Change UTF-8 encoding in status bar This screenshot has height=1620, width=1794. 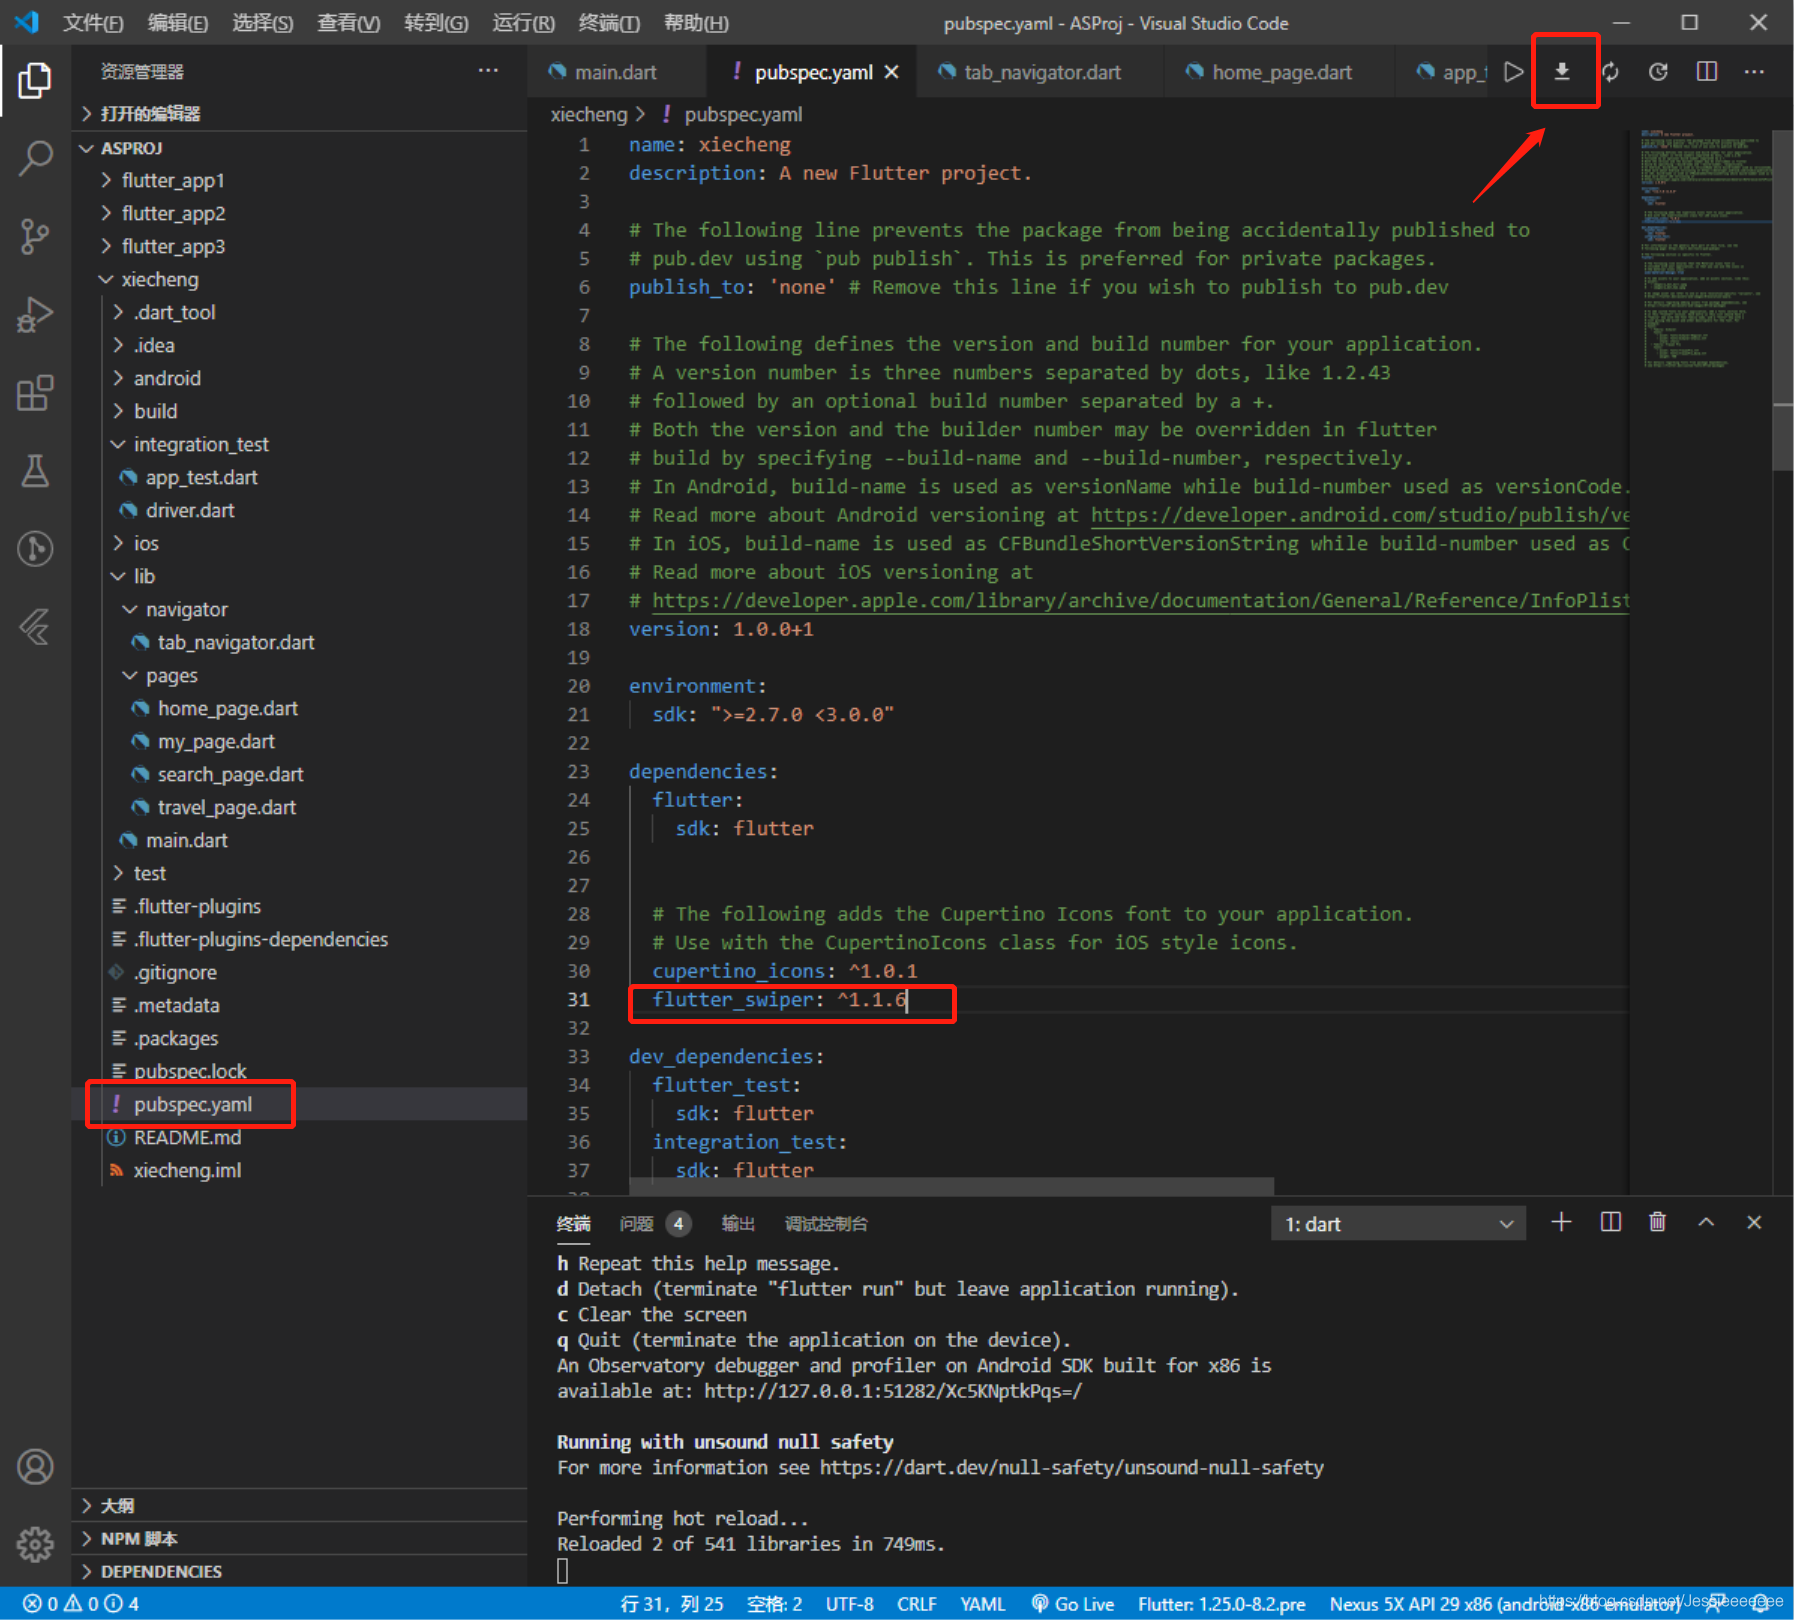click(850, 1604)
